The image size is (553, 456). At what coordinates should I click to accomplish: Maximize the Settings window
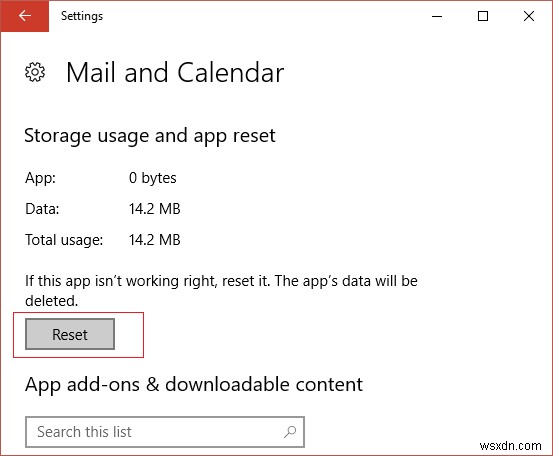click(483, 16)
